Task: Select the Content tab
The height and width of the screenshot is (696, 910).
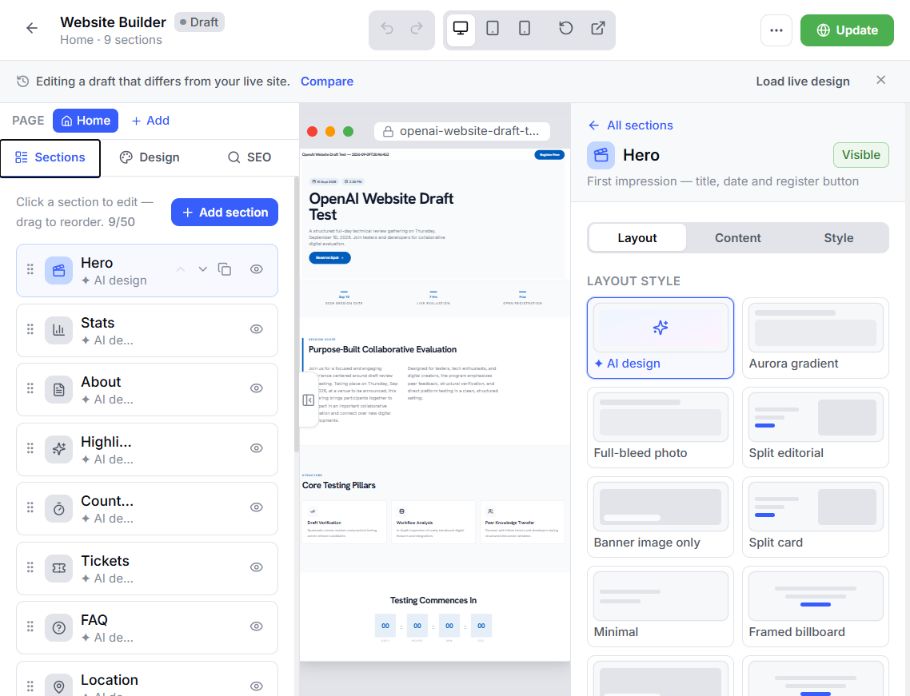Action: click(737, 238)
